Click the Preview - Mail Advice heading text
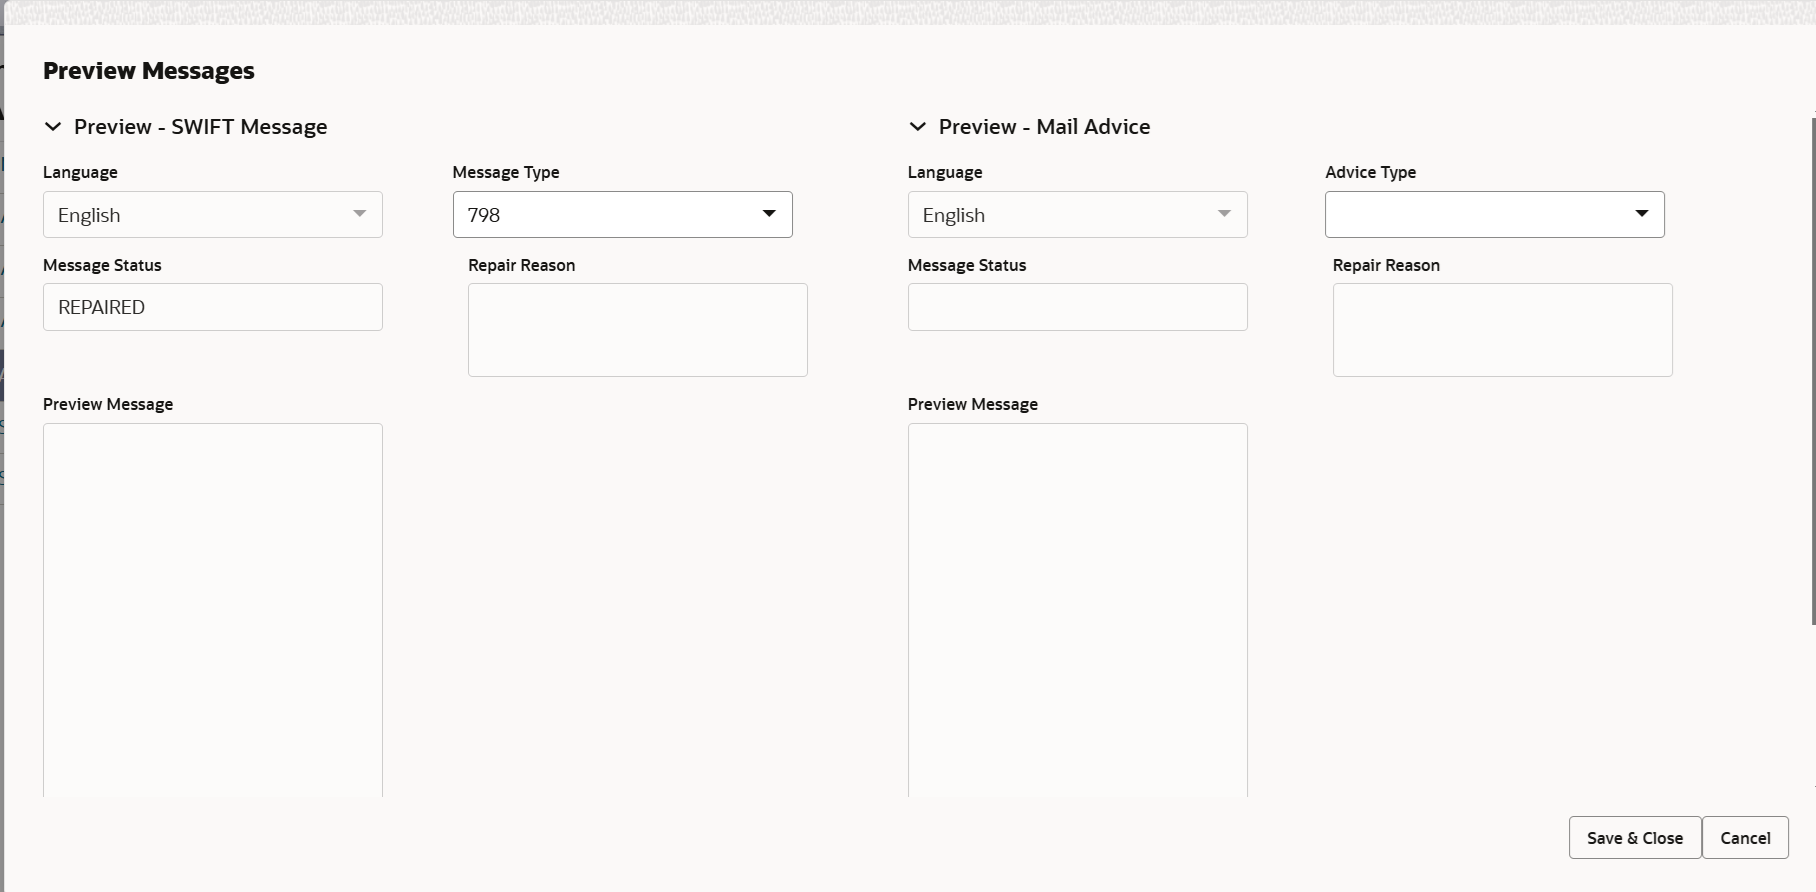This screenshot has height=892, width=1816. click(x=1045, y=127)
